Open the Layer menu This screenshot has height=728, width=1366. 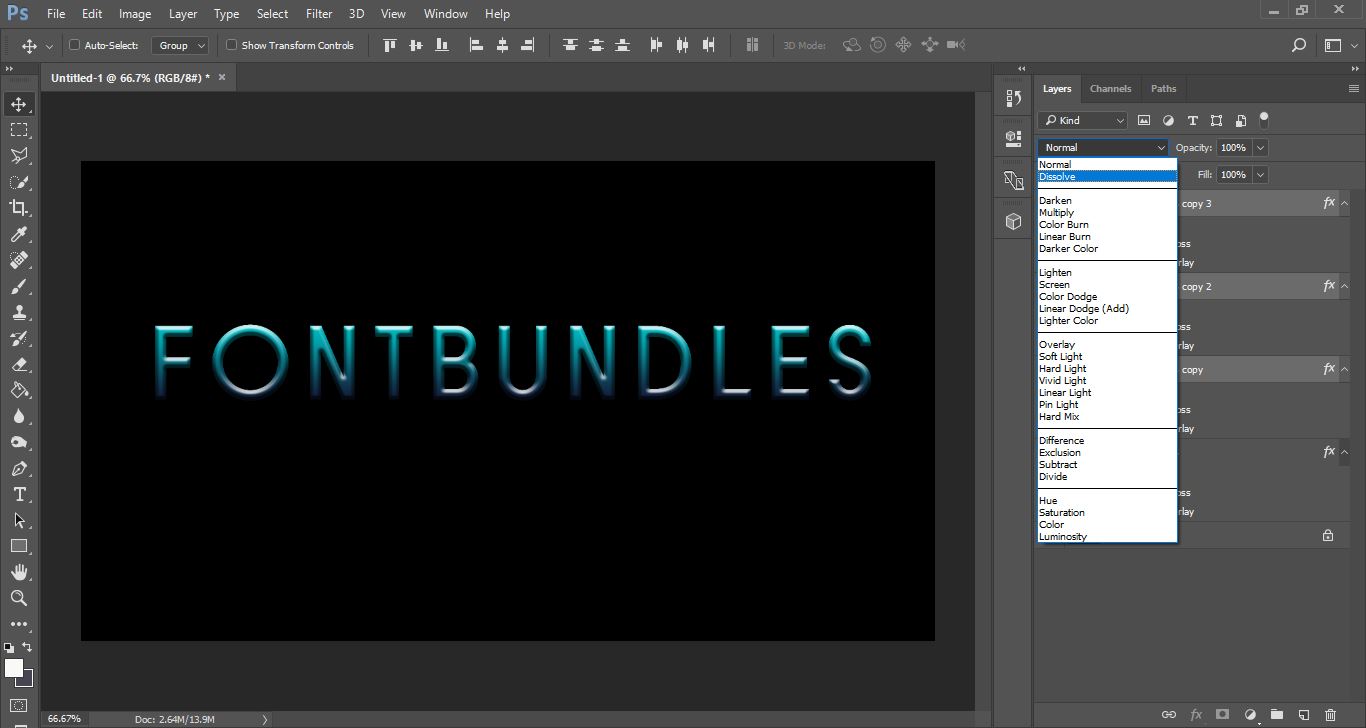point(183,14)
